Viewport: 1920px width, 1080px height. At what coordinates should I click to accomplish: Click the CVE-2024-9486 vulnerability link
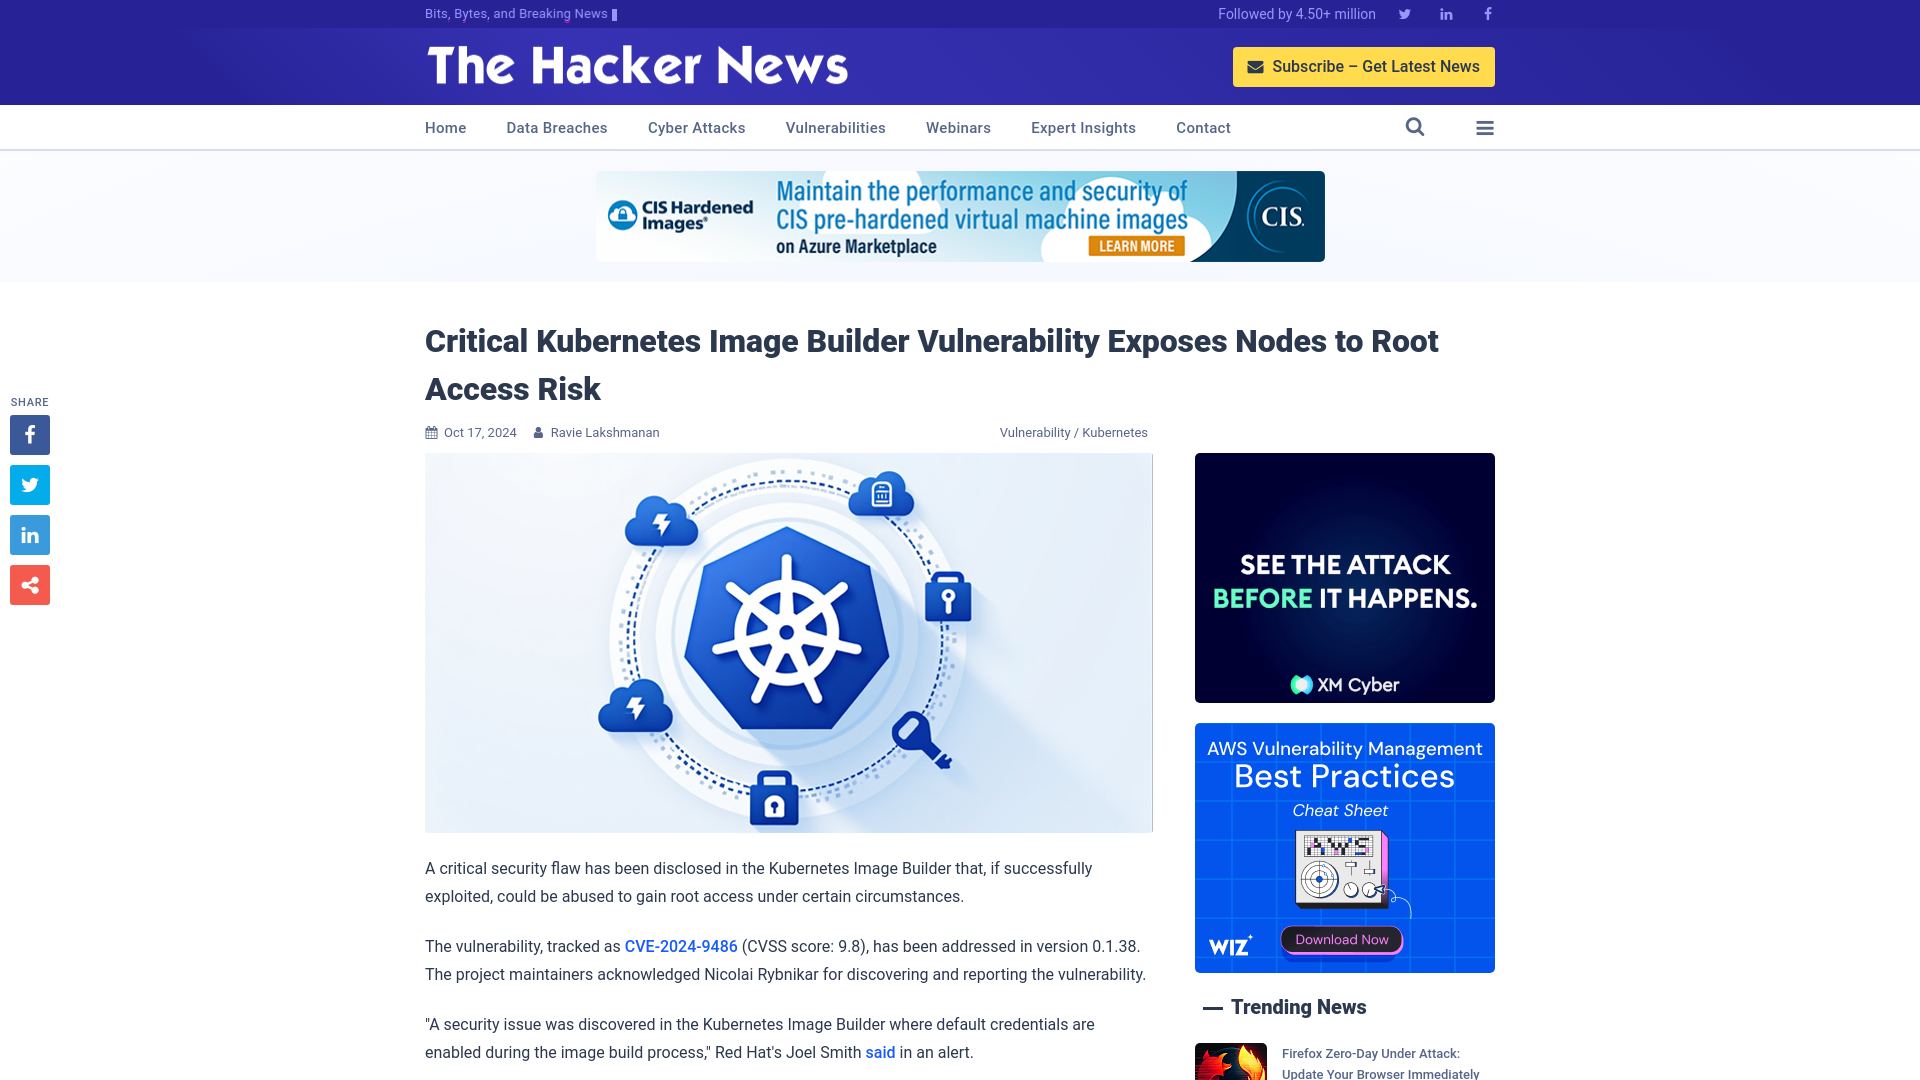point(680,945)
